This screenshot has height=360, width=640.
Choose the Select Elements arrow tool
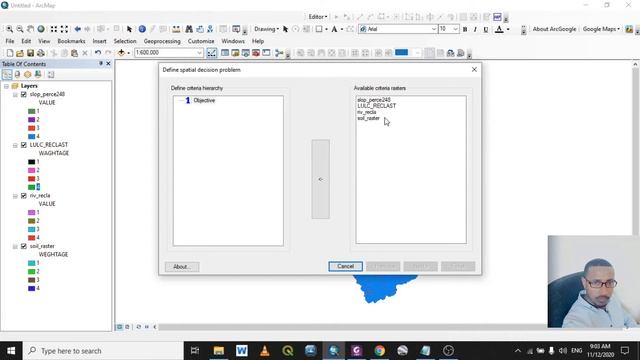click(129, 29)
